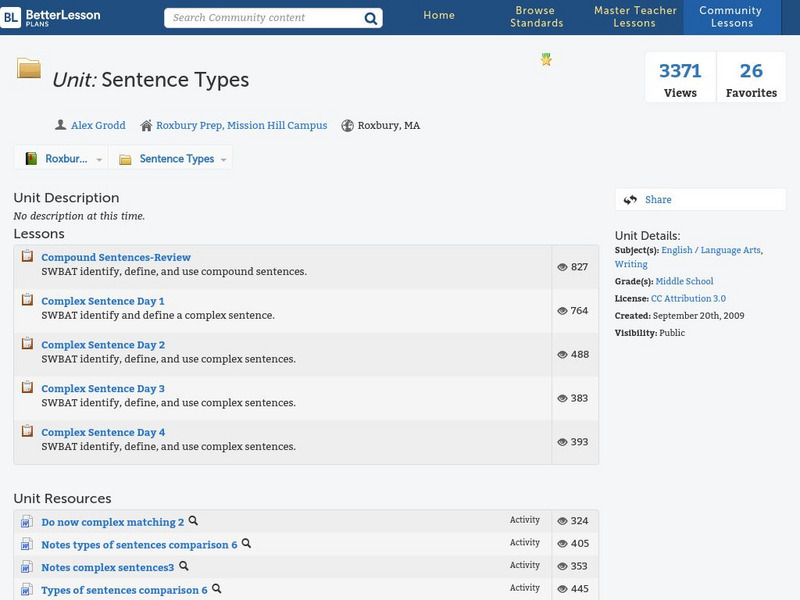Click the 26 Favorites counter box
The width and height of the screenshot is (800, 600).
click(x=751, y=78)
